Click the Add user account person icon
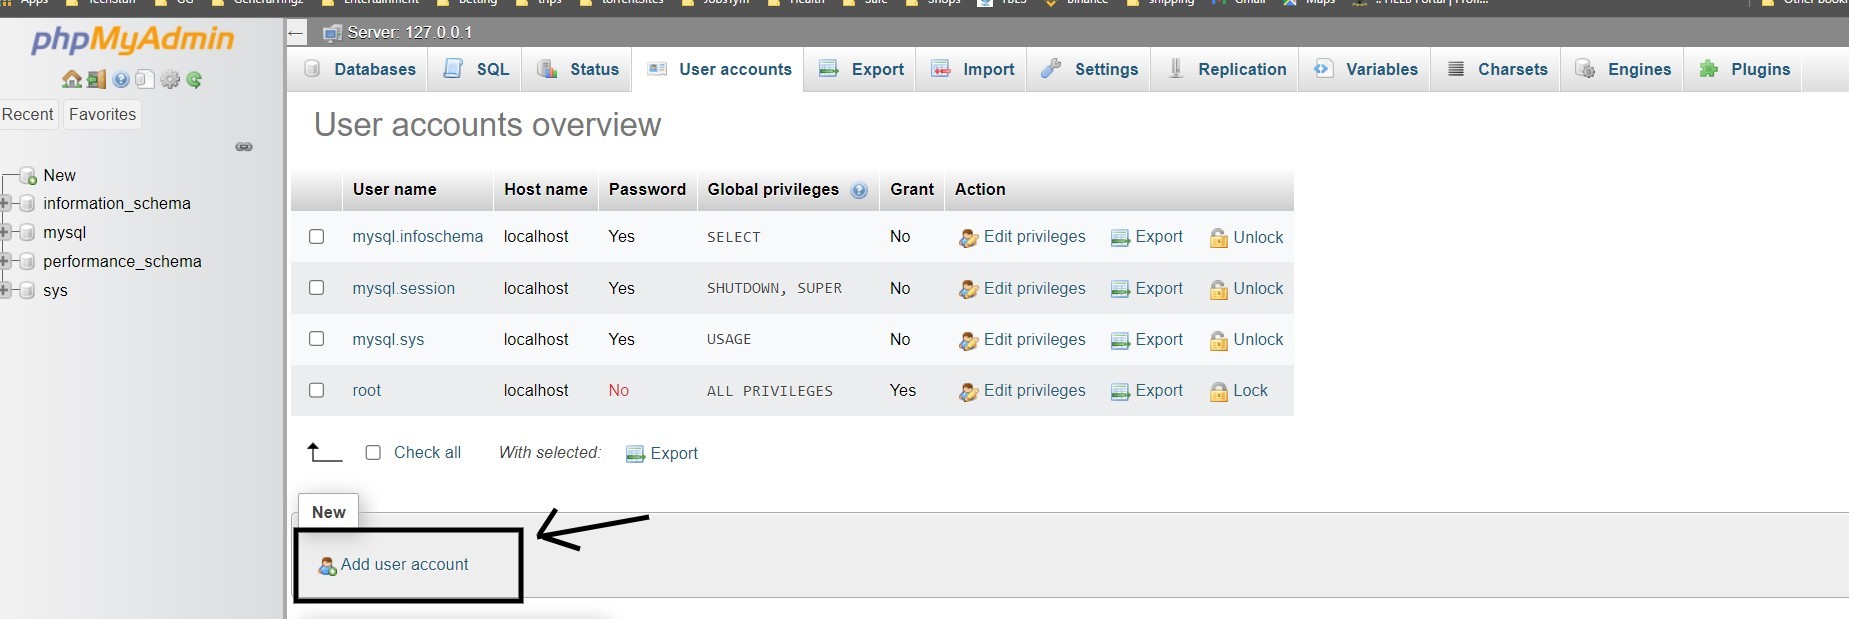Screen dimensions: 1849x619 click(x=327, y=566)
